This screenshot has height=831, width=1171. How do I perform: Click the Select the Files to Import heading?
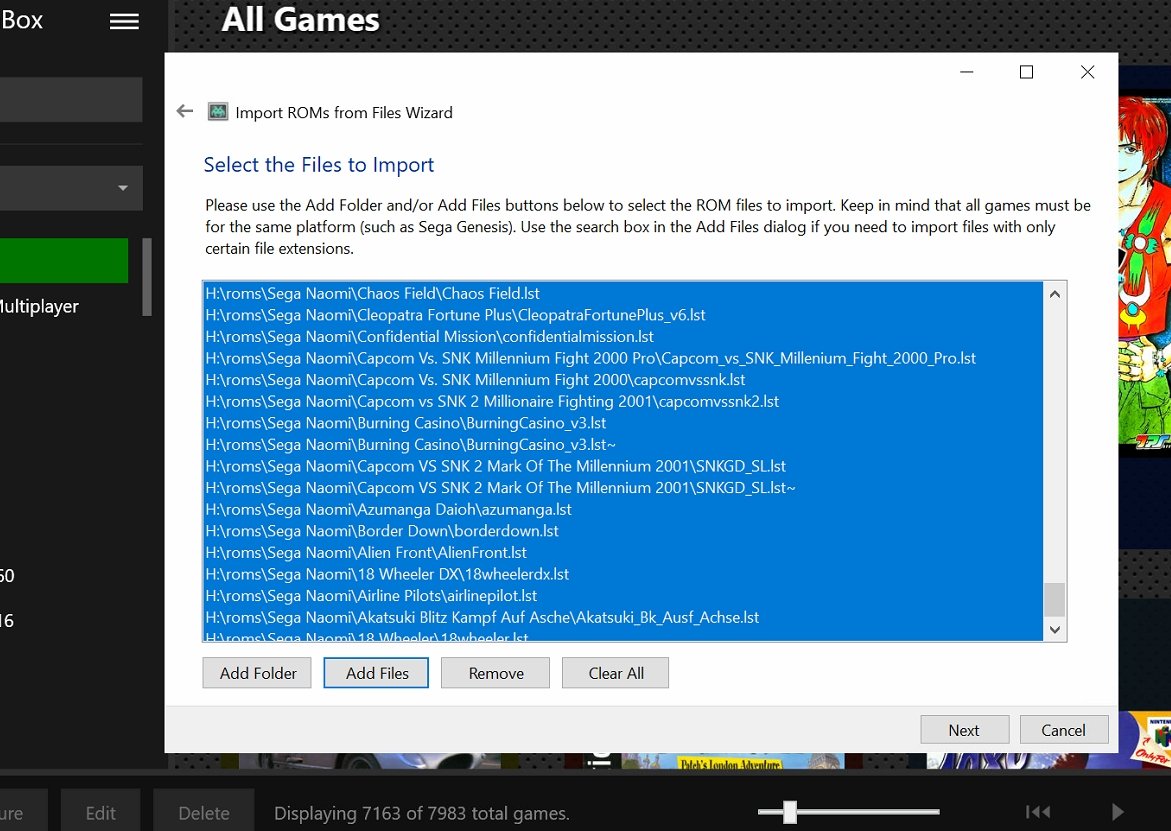click(x=319, y=165)
